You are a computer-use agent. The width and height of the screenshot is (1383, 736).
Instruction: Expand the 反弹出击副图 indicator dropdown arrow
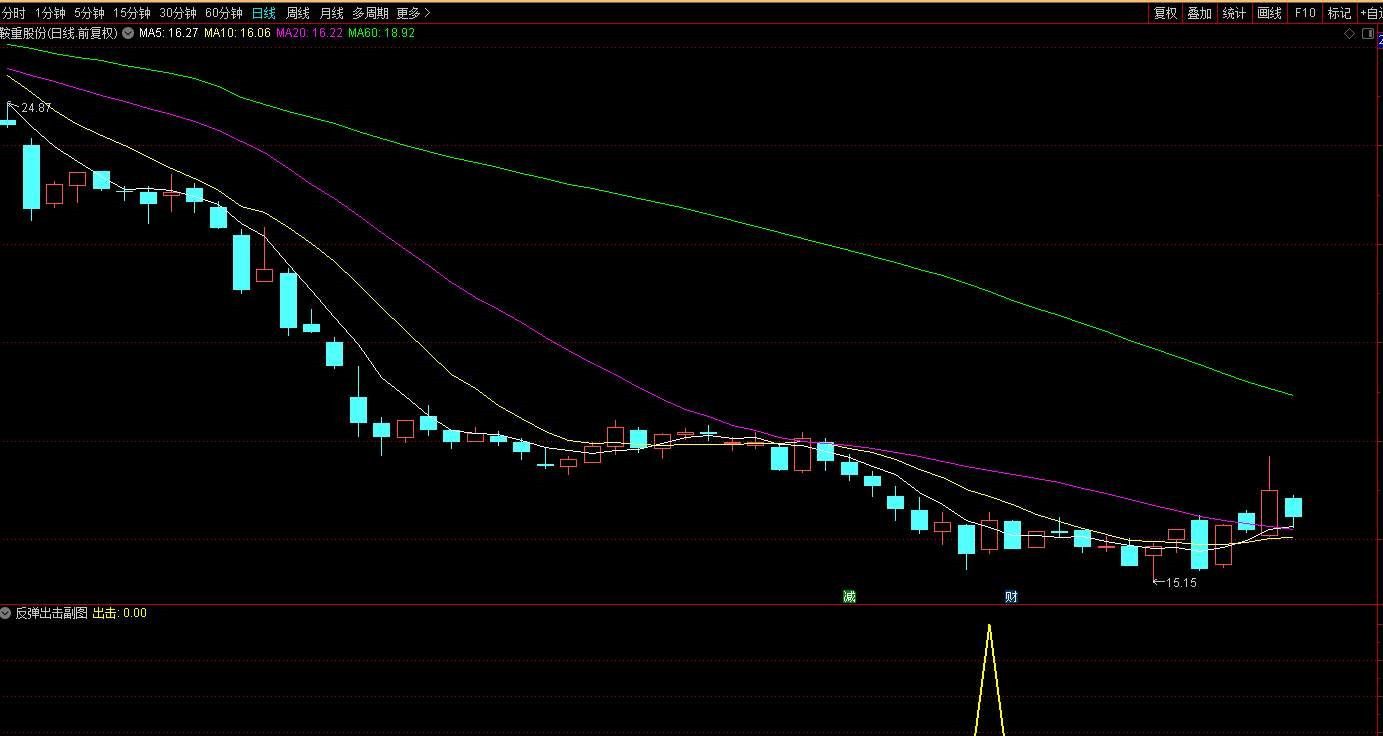6,613
